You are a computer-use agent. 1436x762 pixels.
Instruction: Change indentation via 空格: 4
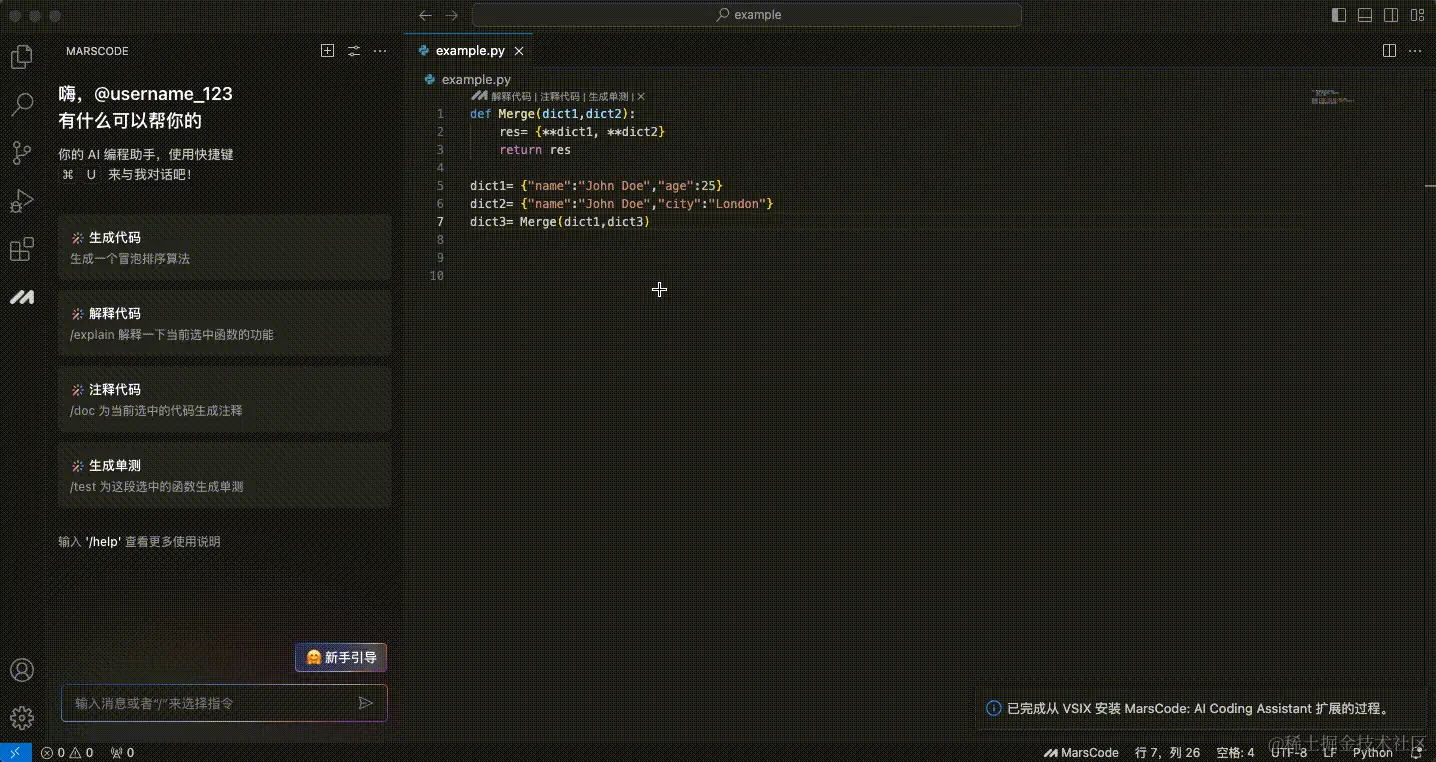tap(1235, 752)
